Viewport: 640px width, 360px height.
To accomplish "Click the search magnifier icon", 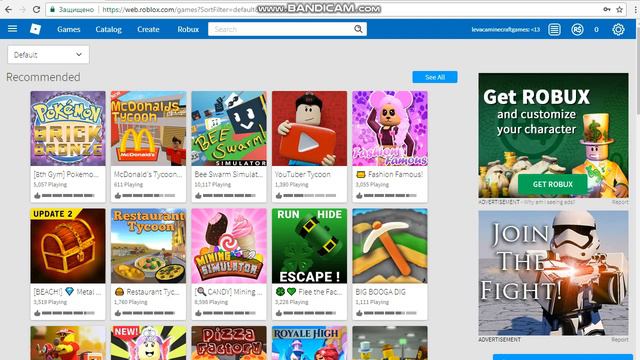I will coord(358,29).
